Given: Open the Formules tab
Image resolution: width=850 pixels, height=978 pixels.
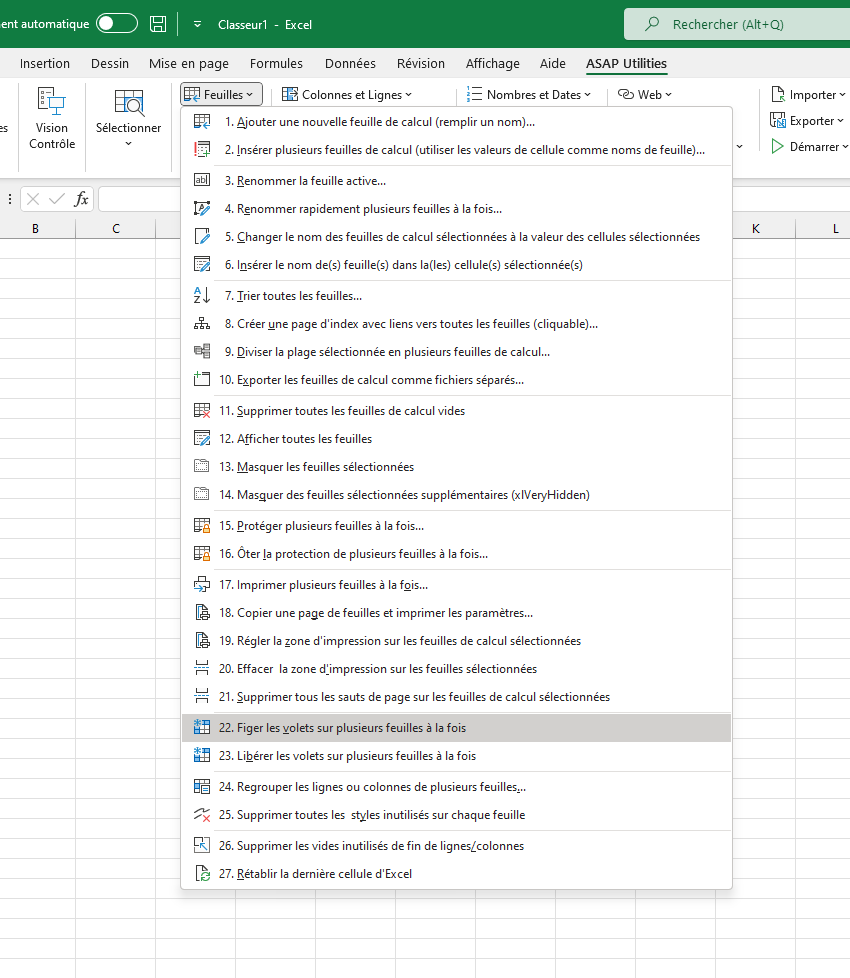Looking at the screenshot, I should [x=276, y=64].
